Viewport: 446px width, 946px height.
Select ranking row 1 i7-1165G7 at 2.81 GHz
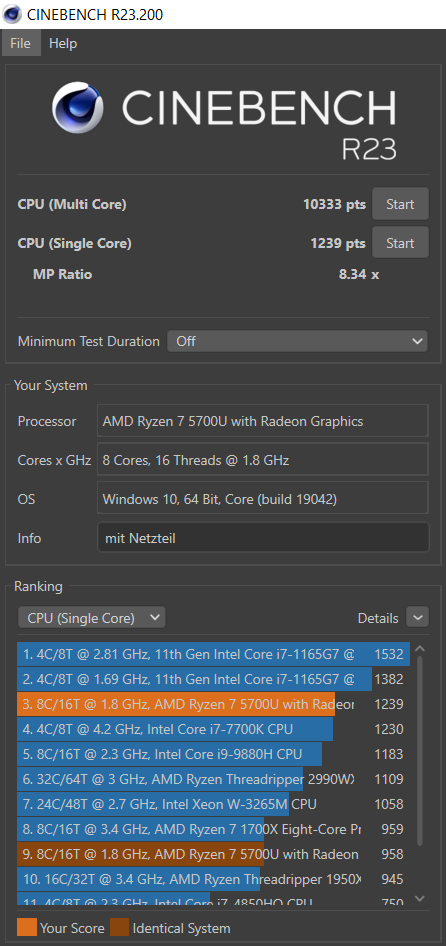(214, 654)
